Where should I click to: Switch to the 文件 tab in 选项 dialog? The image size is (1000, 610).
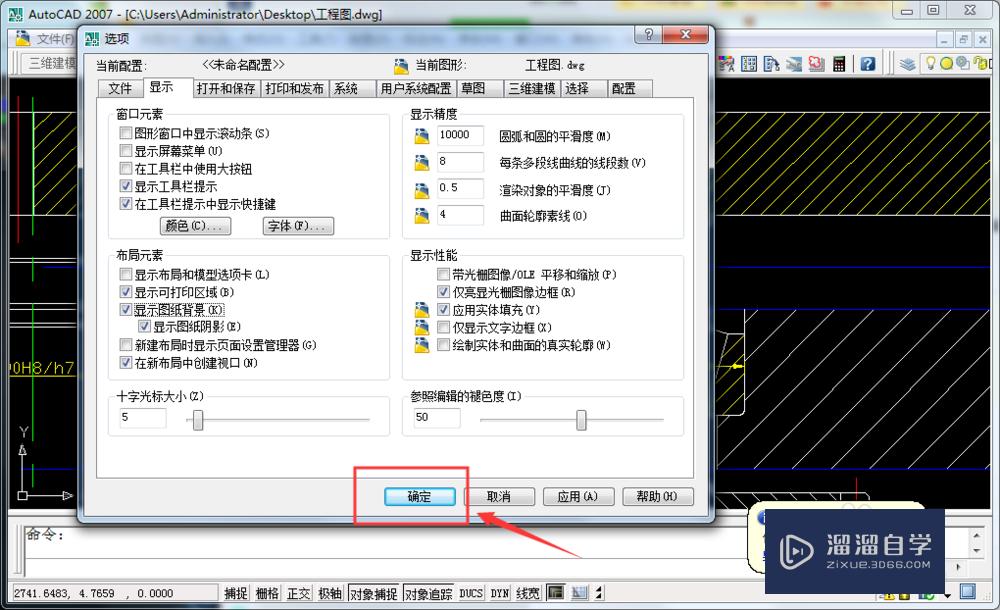tap(121, 89)
